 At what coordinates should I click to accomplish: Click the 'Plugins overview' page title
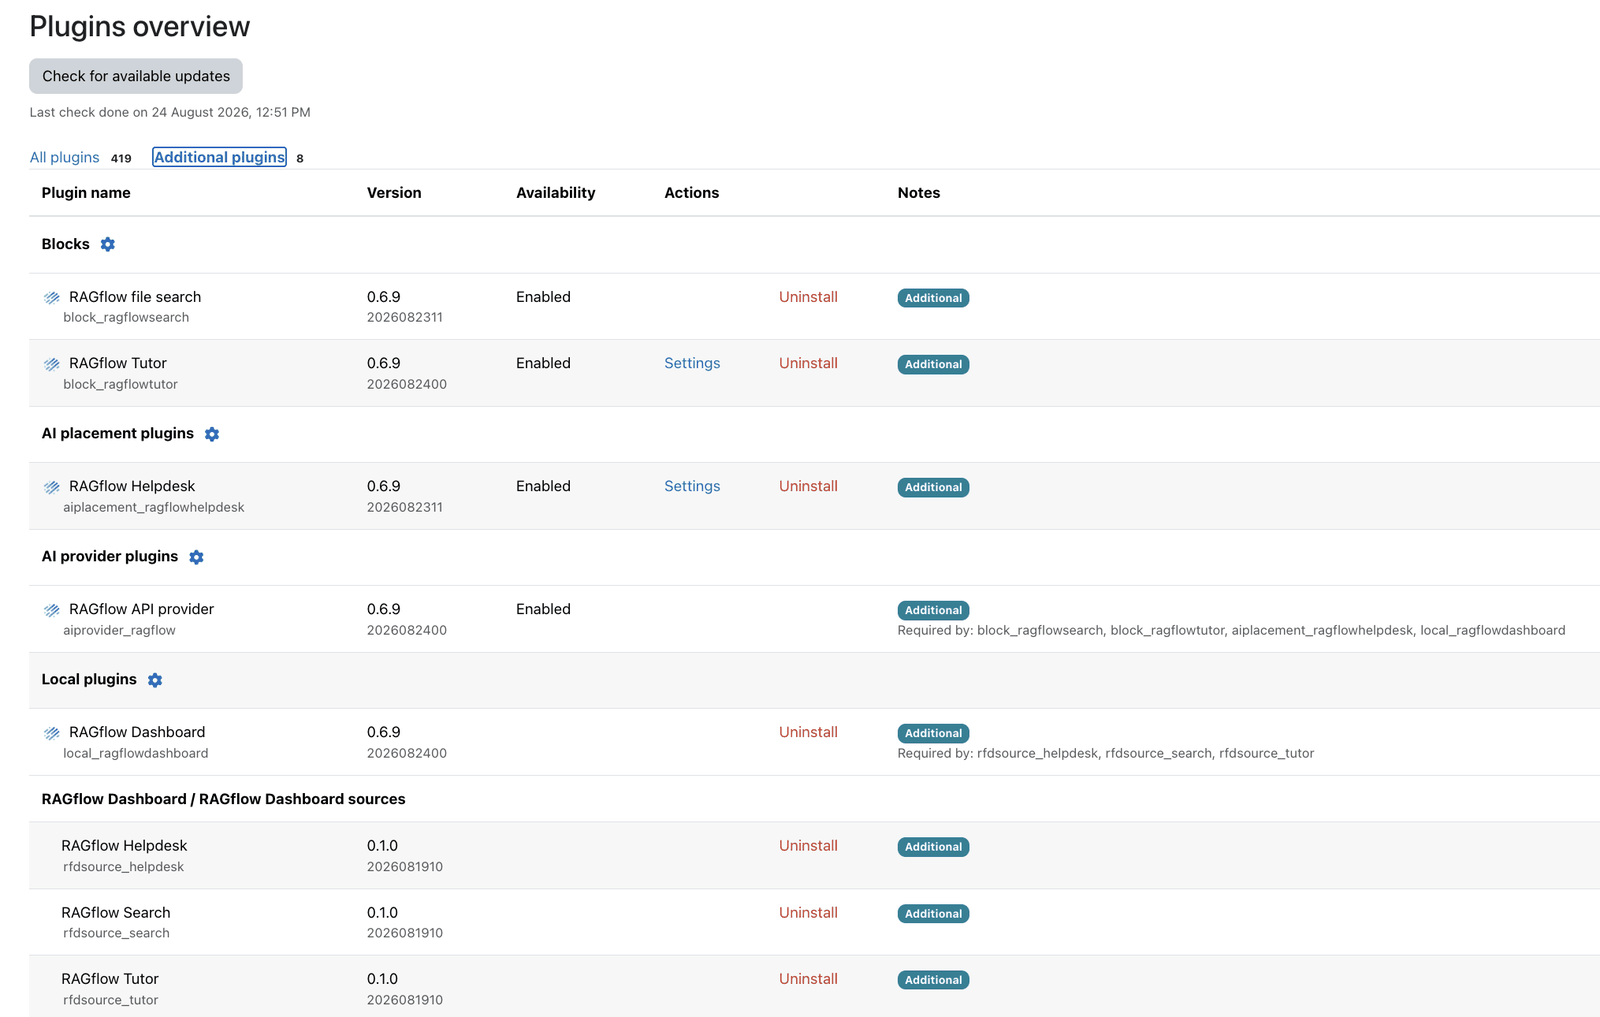140,27
